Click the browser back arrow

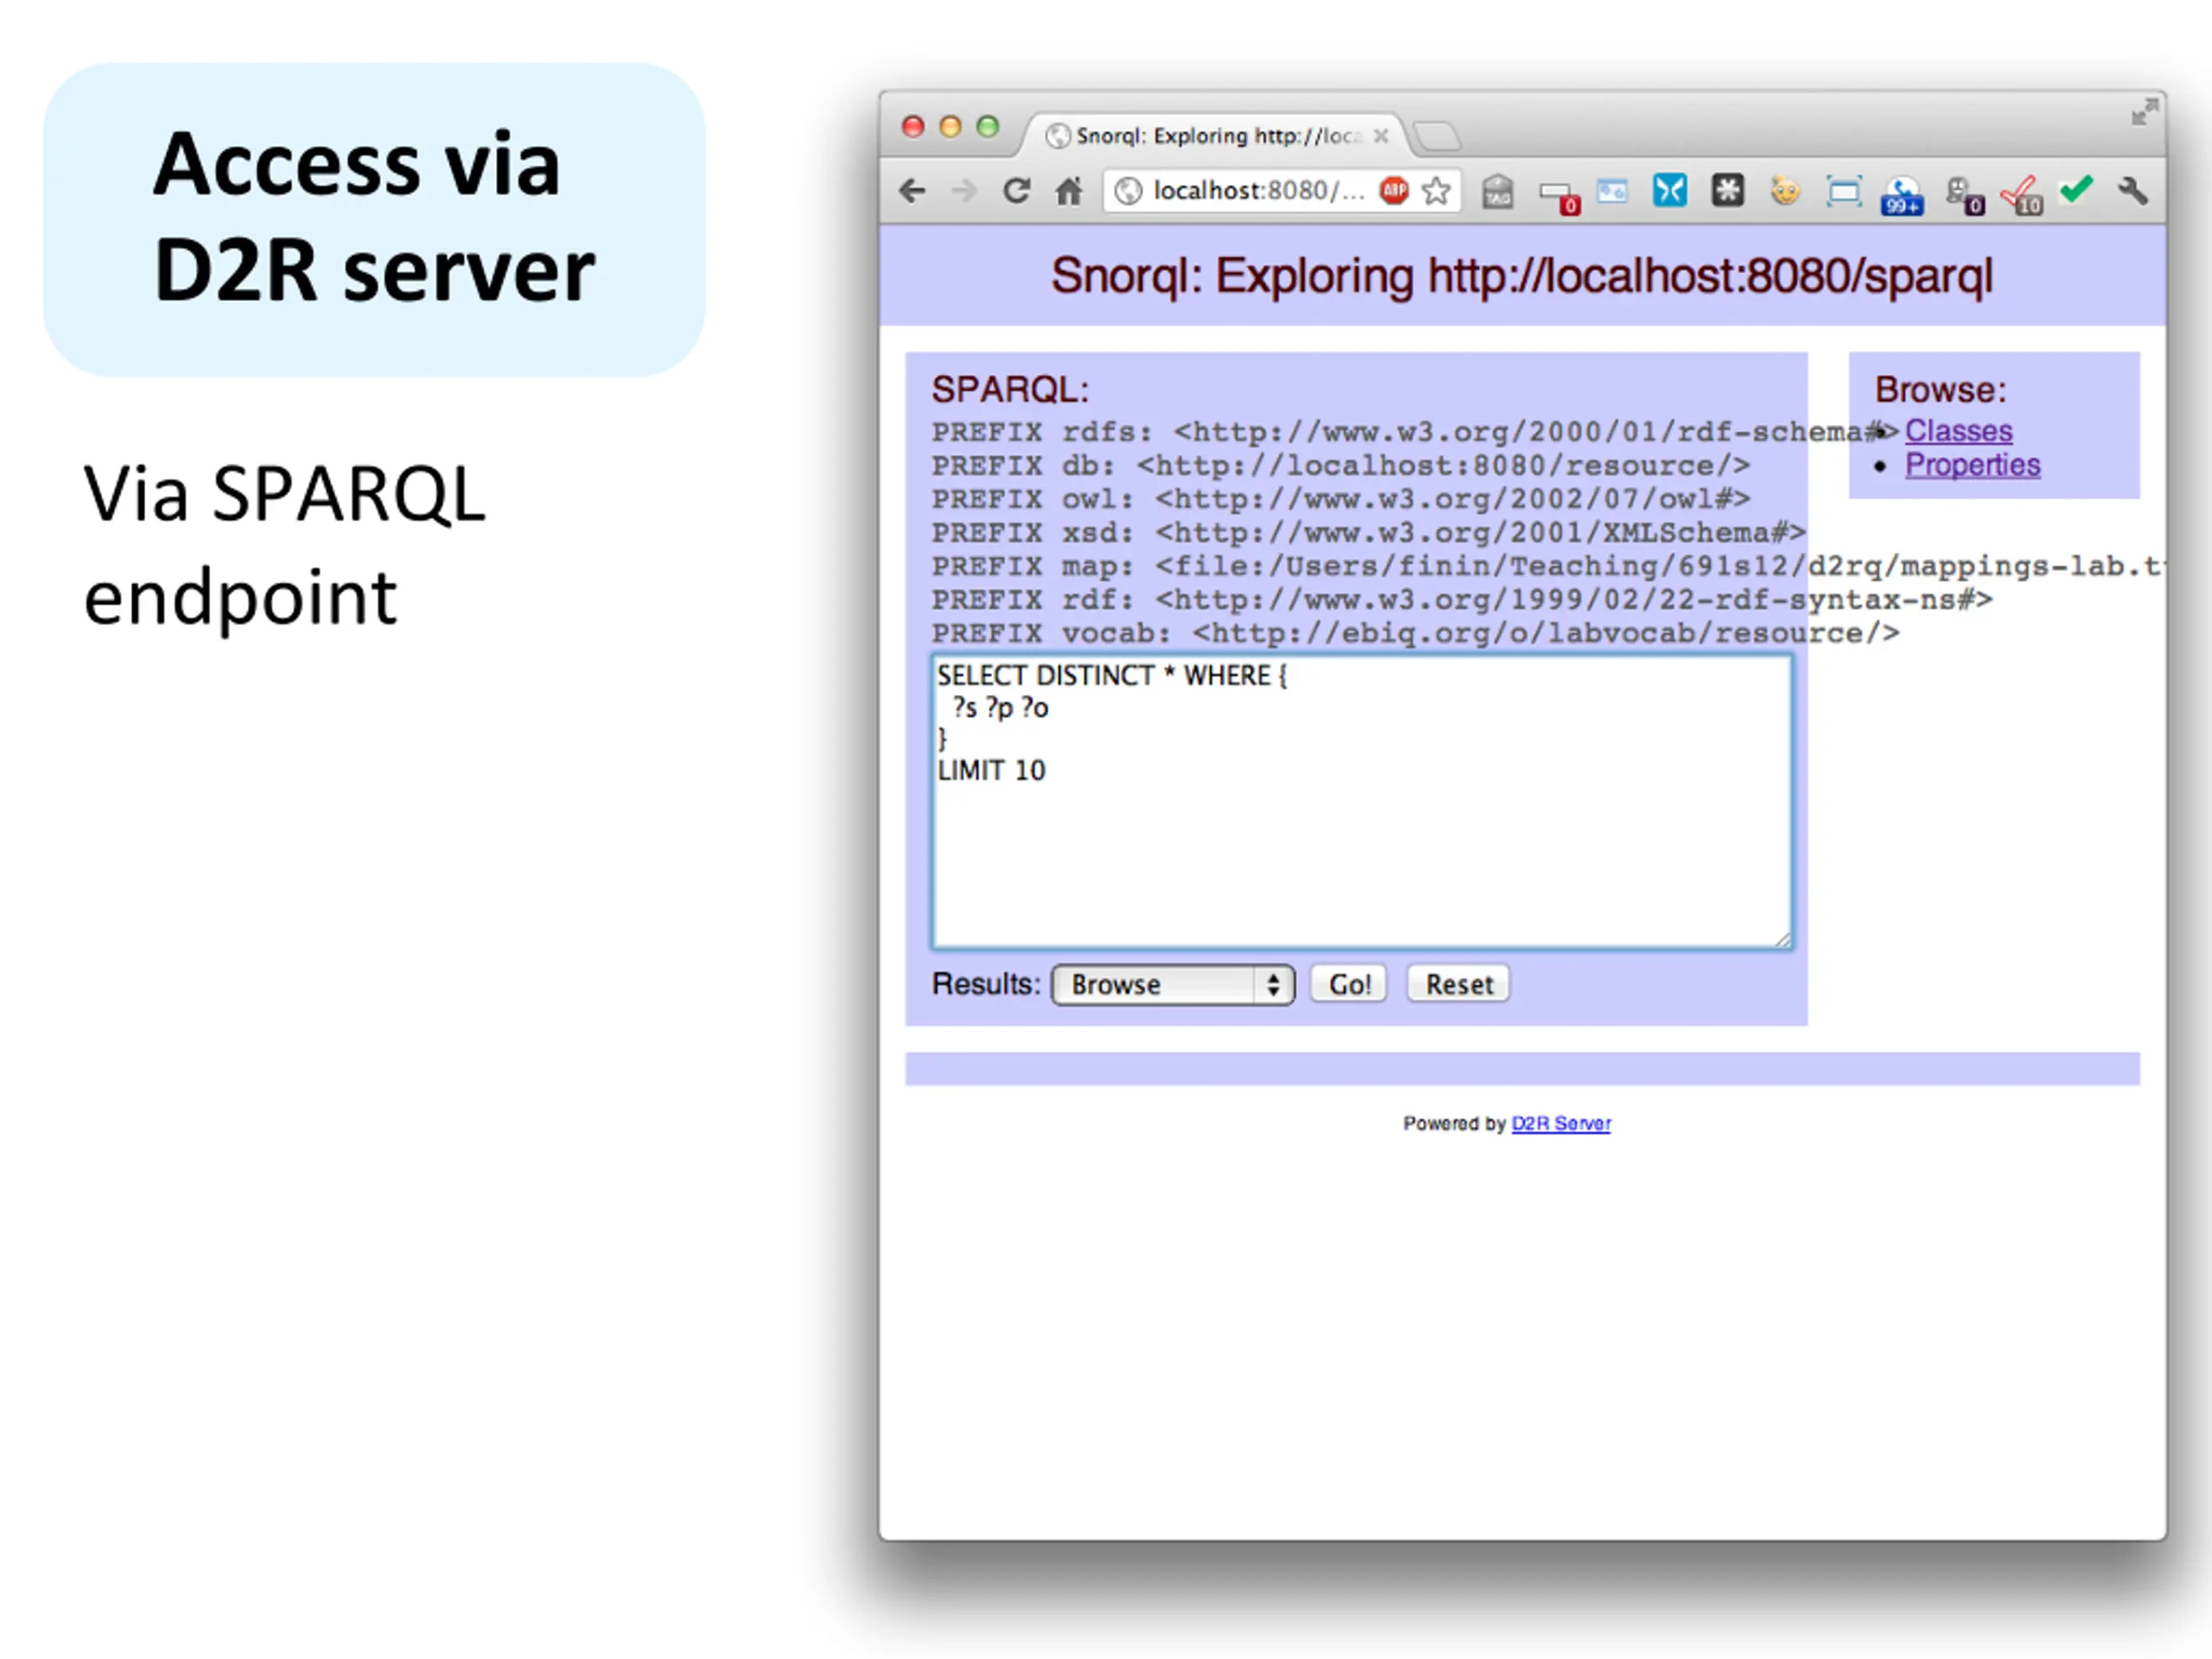[x=912, y=190]
